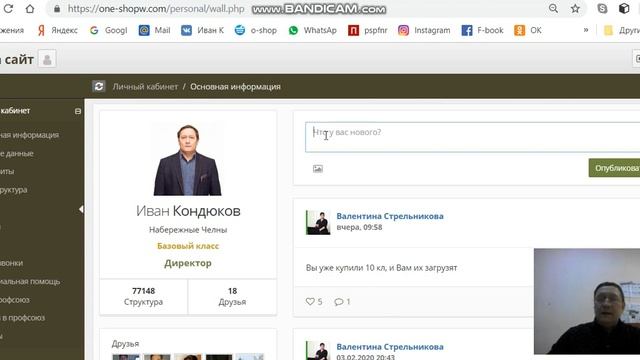Screen dimensions: 640x360
Task: Focus the 'Что у вас нового?' text field
Action: point(472,137)
